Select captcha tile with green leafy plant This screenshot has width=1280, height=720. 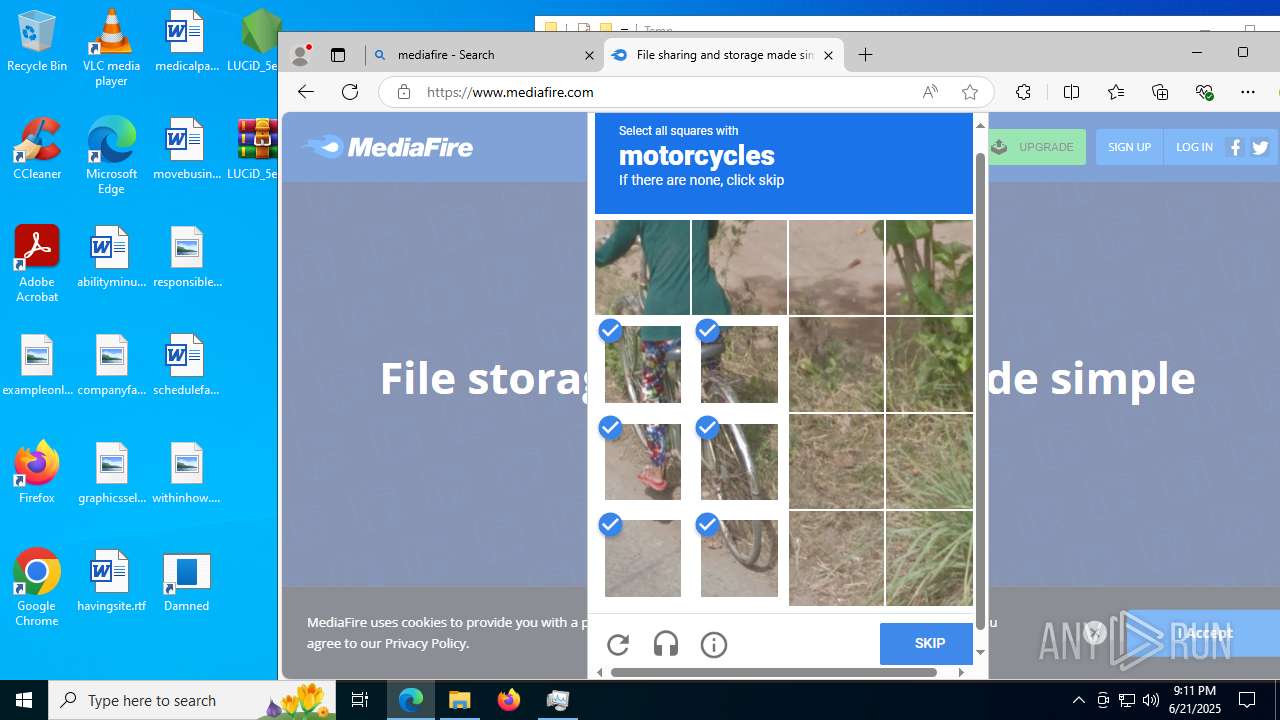pyautogui.click(x=929, y=267)
